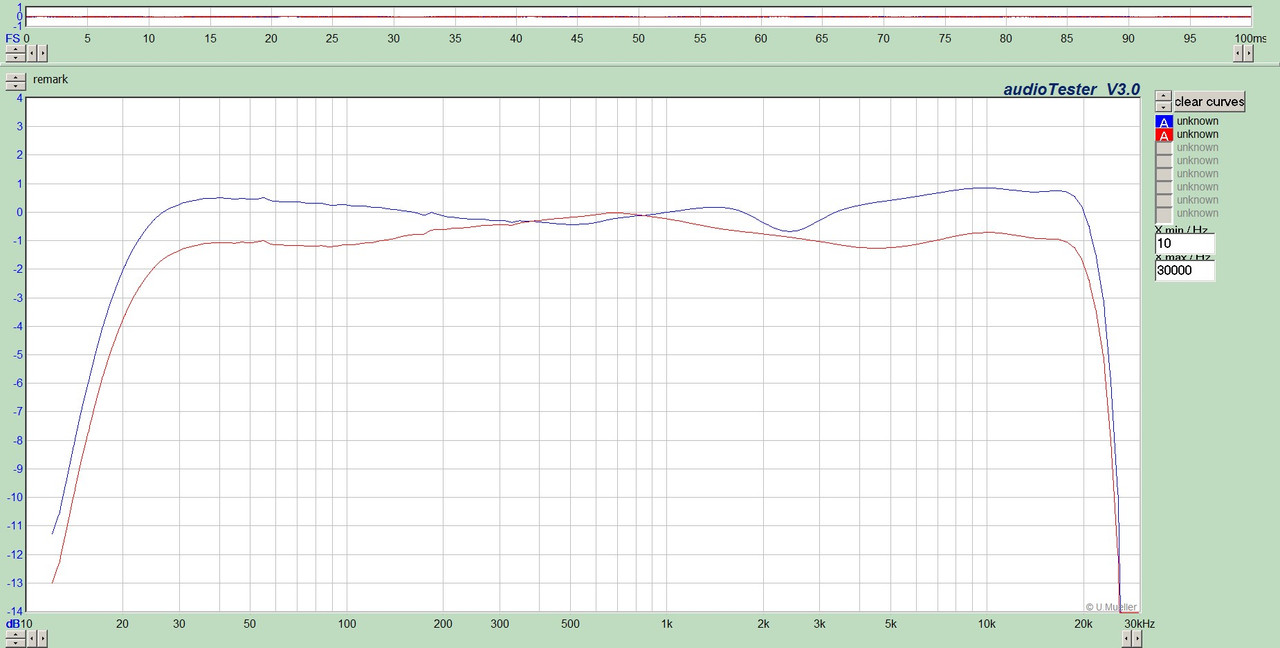The height and width of the screenshot is (648, 1280).
Task: Click the 30kHz axis end label
Action: click(x=1139, y=624)
